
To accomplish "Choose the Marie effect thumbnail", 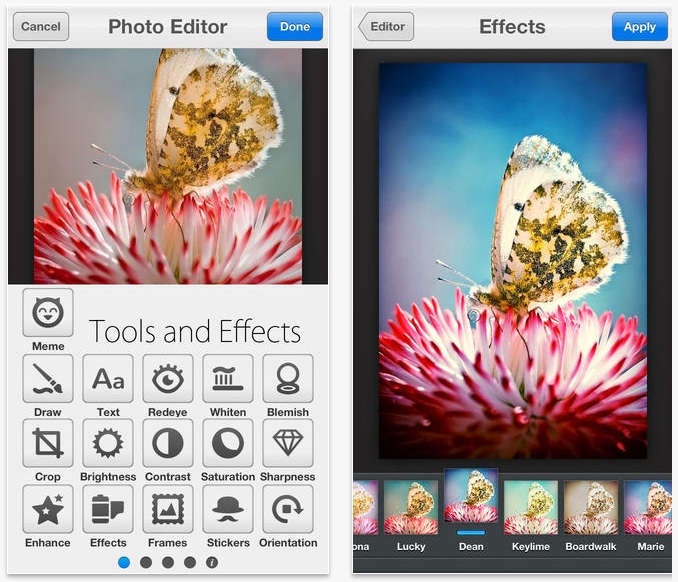I will pyautogui.click(x=648, y=507).
